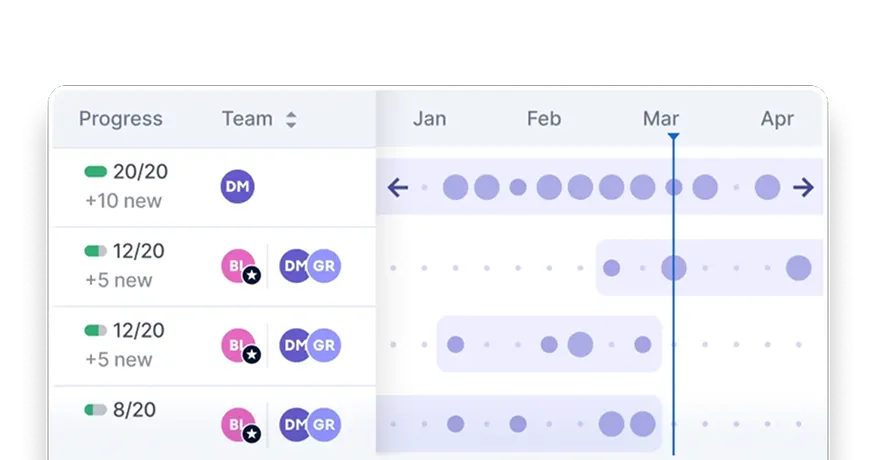Click the right arrow in the first timeline row
This screenshot has height=460, width=876.
point(803,187)
